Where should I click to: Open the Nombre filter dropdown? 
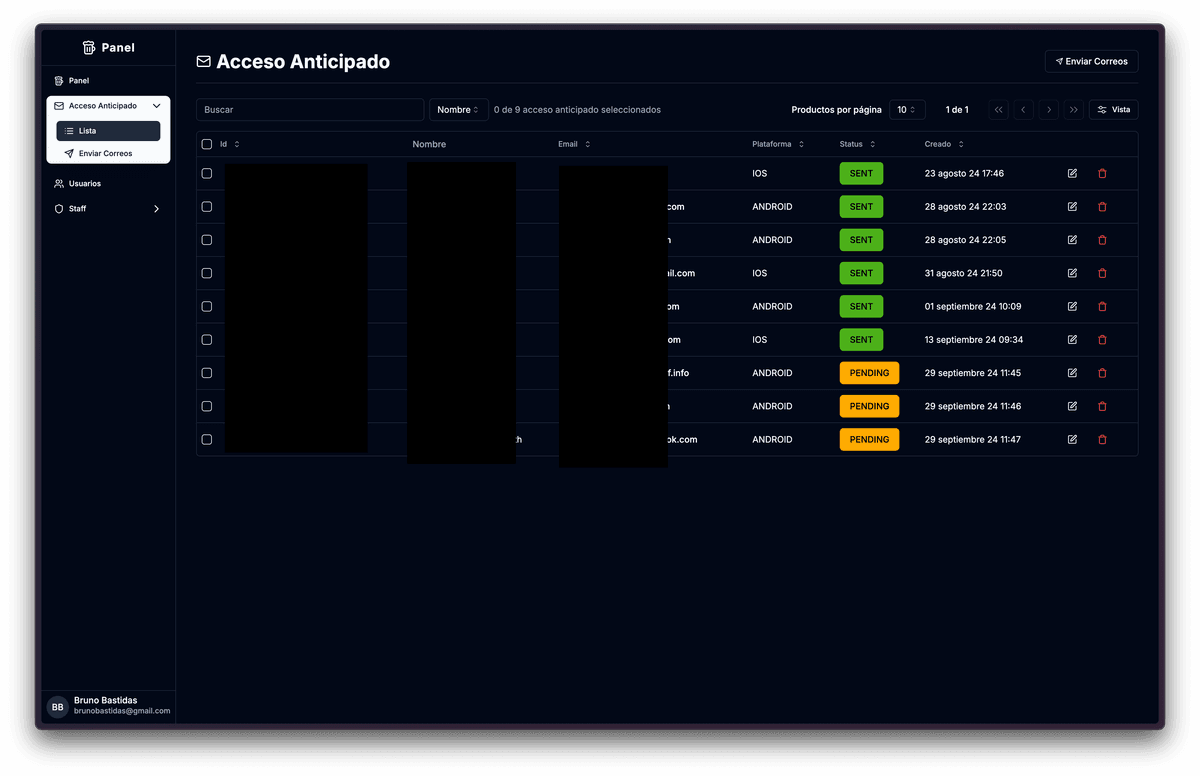tap(459, 110)
